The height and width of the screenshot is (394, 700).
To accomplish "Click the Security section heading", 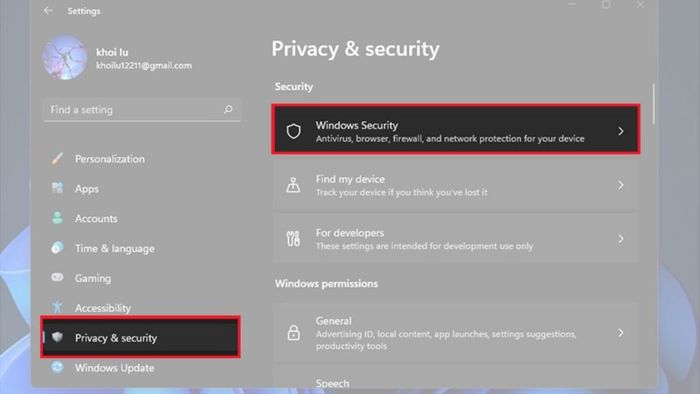I will 294,87.
